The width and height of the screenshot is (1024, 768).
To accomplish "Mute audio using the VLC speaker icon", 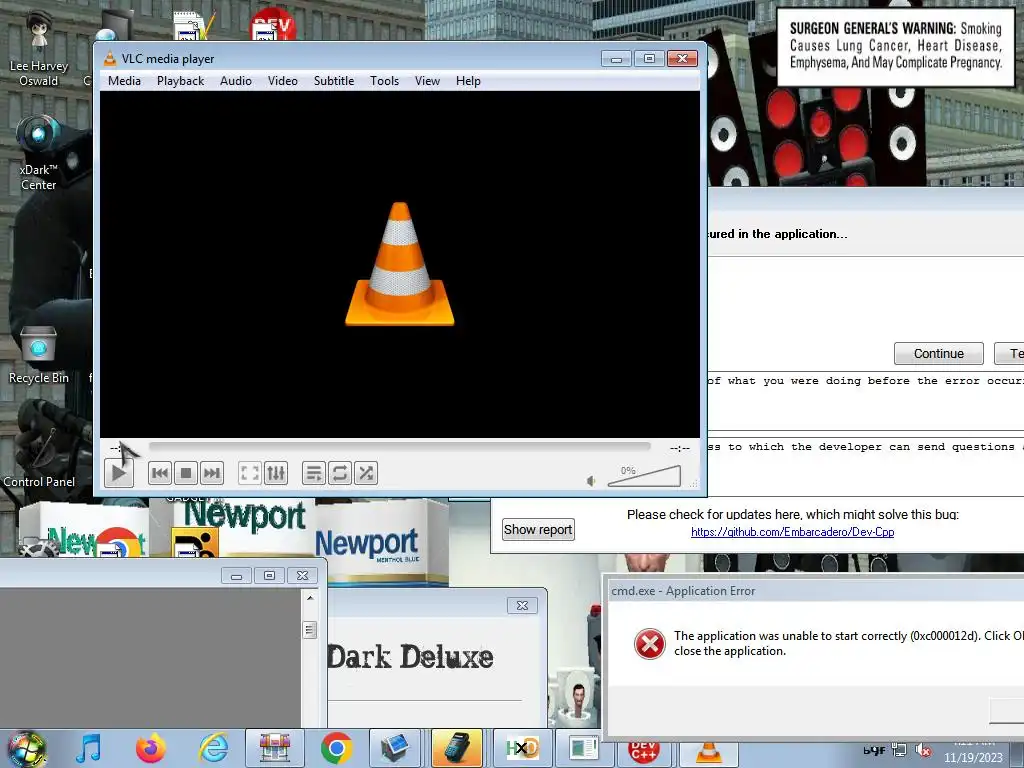I will coord(592,481).
